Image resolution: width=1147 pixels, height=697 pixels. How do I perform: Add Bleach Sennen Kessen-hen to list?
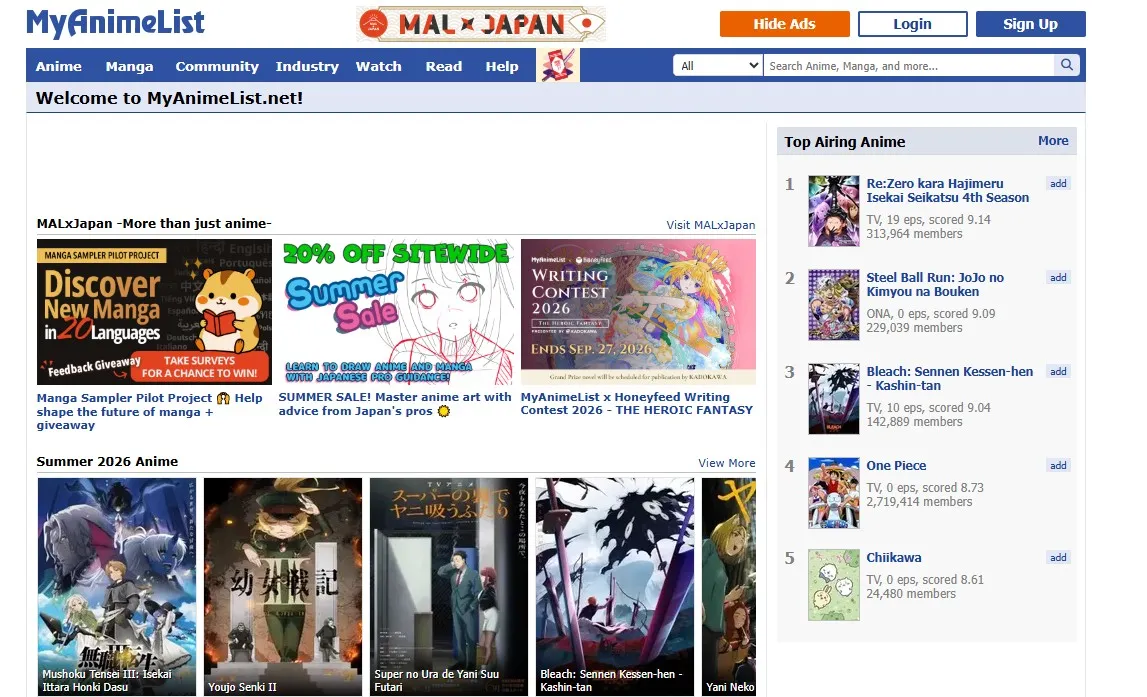[x=1058, y=372]
